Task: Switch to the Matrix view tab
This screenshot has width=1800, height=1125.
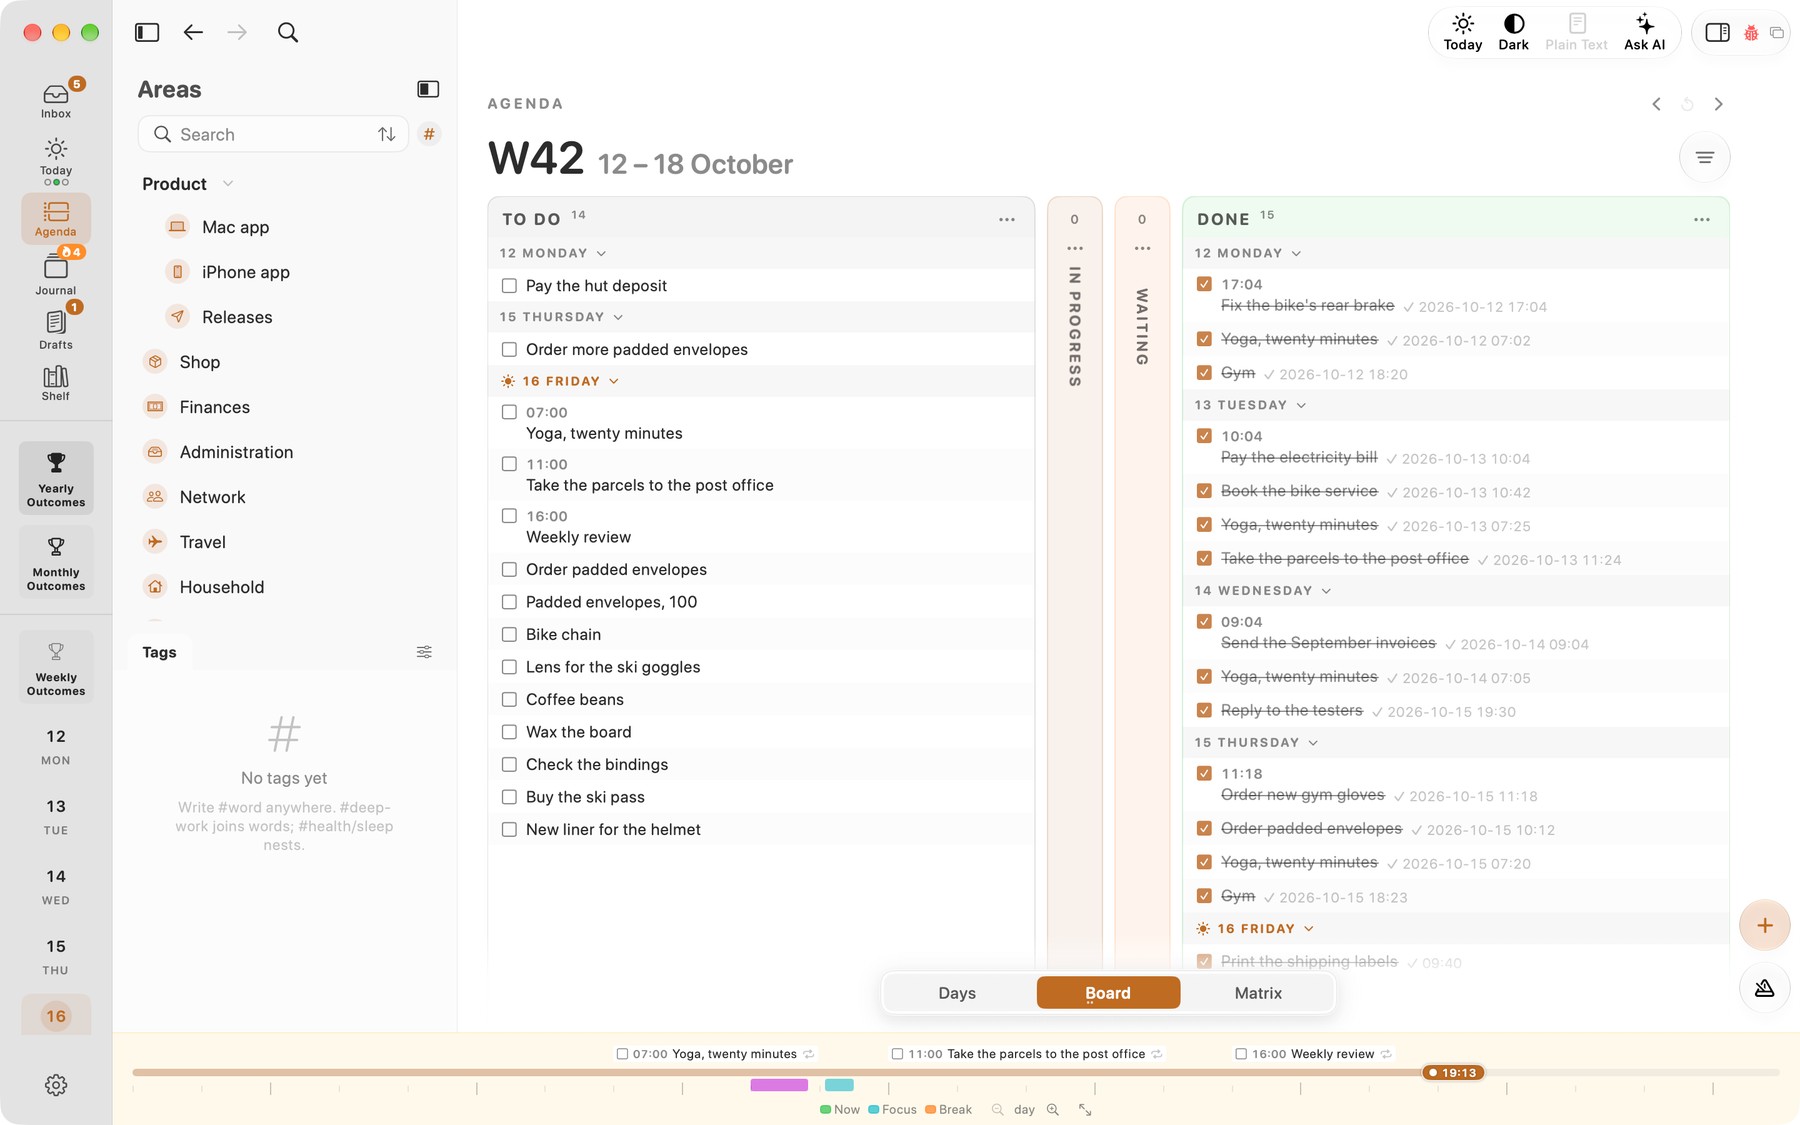Action: click(x=1258, y=993)
